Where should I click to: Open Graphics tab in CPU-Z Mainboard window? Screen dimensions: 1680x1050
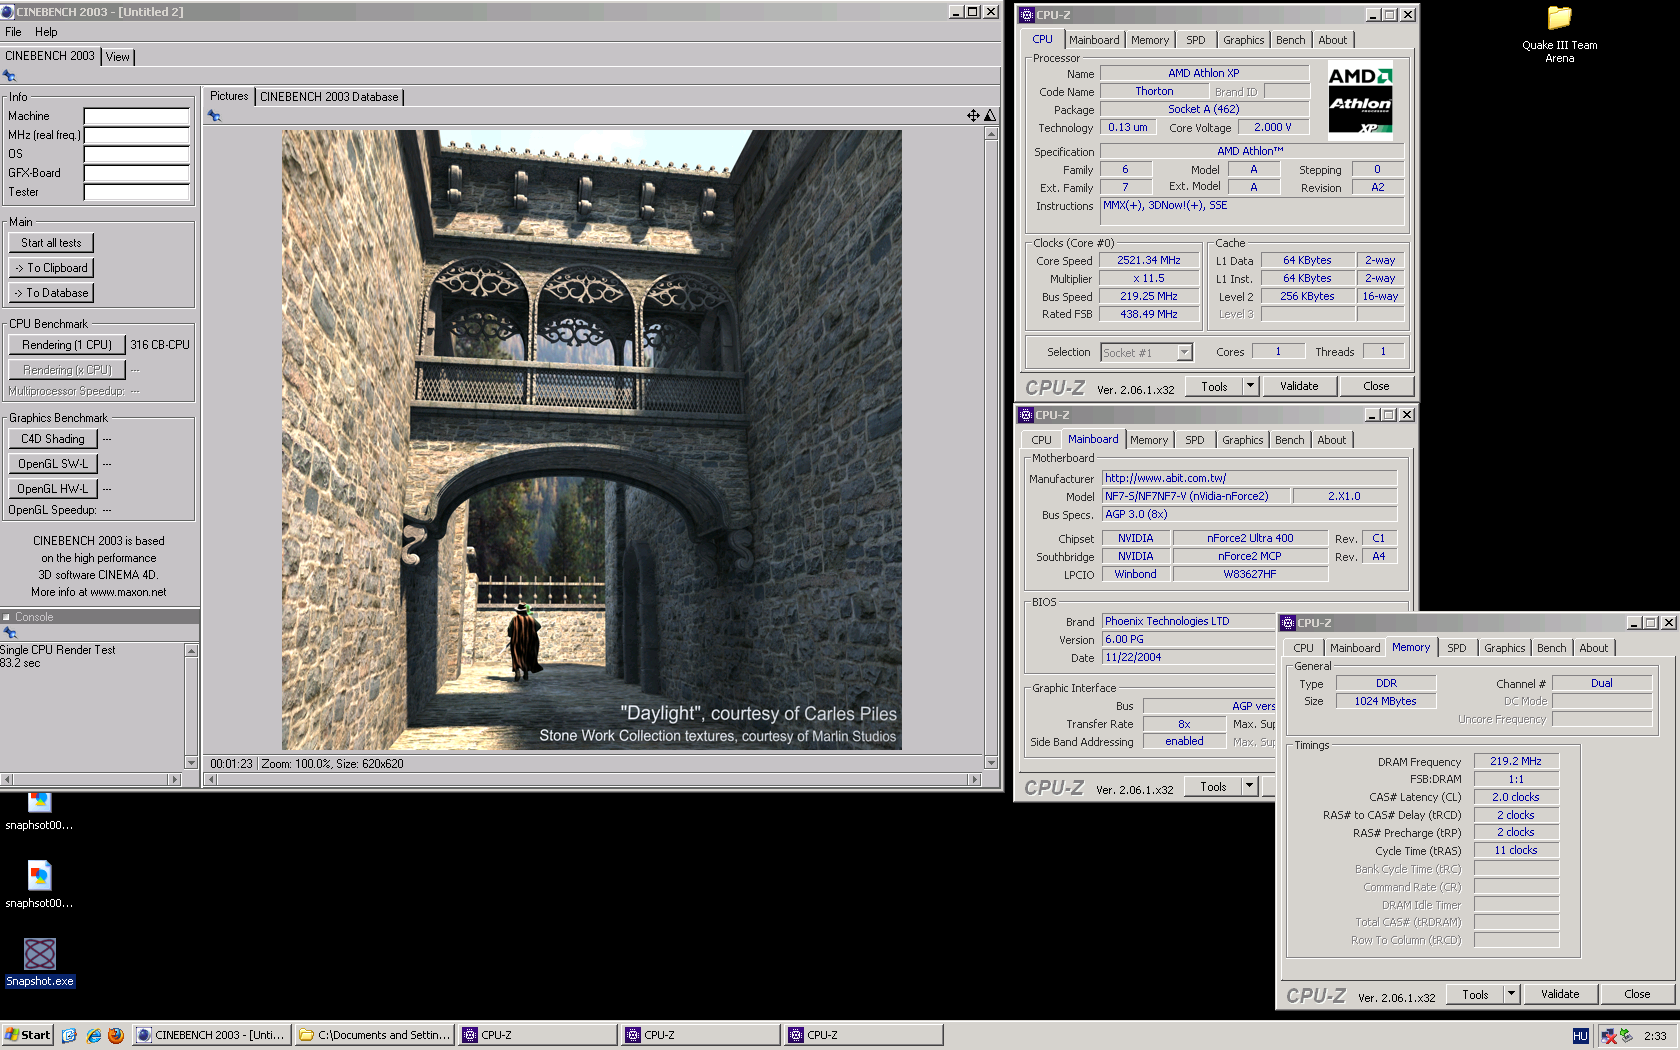[1242, 440]
